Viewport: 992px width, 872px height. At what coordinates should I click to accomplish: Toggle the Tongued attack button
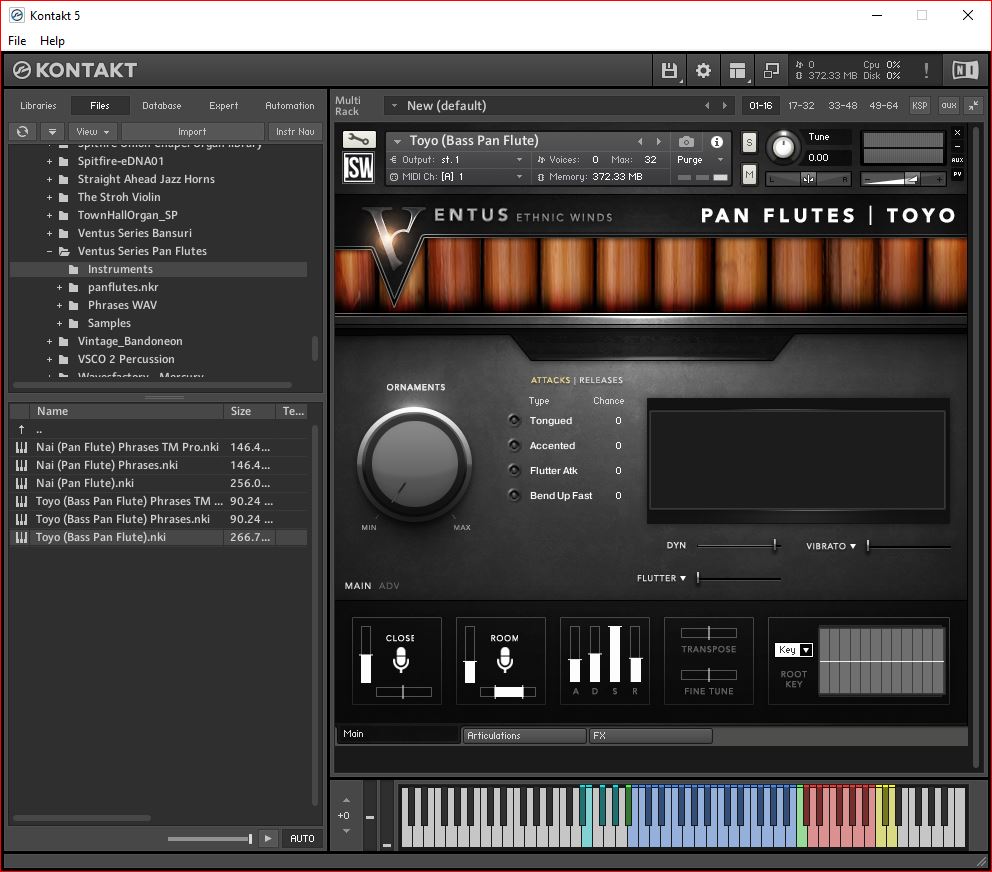[514, 420]
